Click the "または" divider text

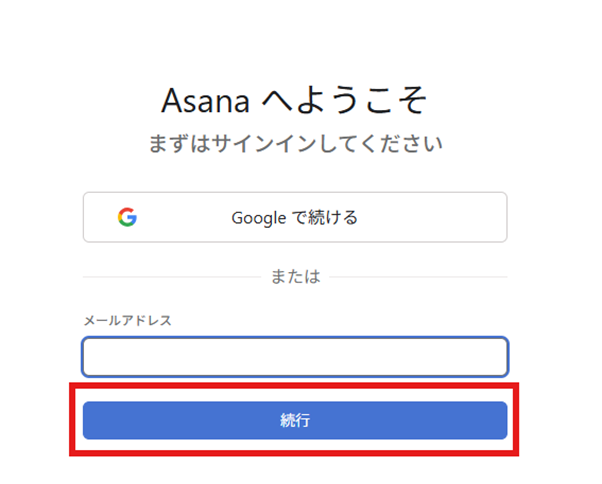pos(295,277)
